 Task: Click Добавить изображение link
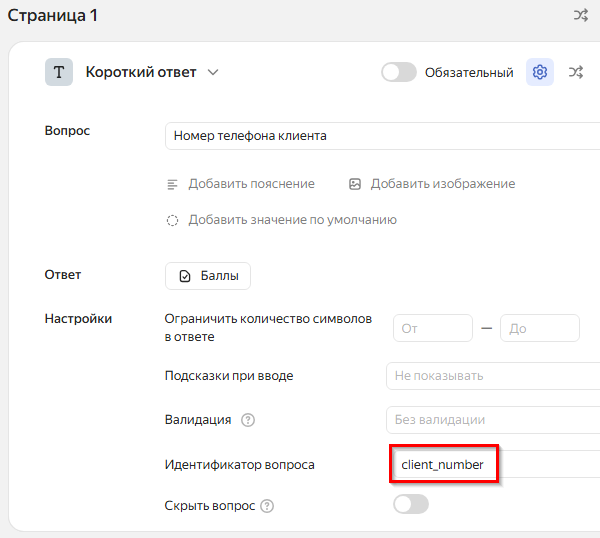click(443, 184)
